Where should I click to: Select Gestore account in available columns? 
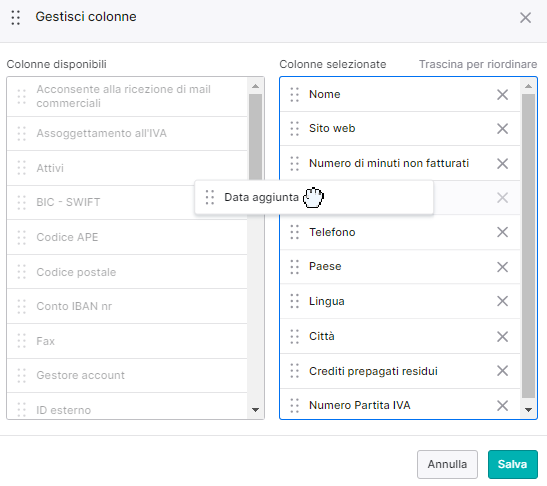pos(127,375)
